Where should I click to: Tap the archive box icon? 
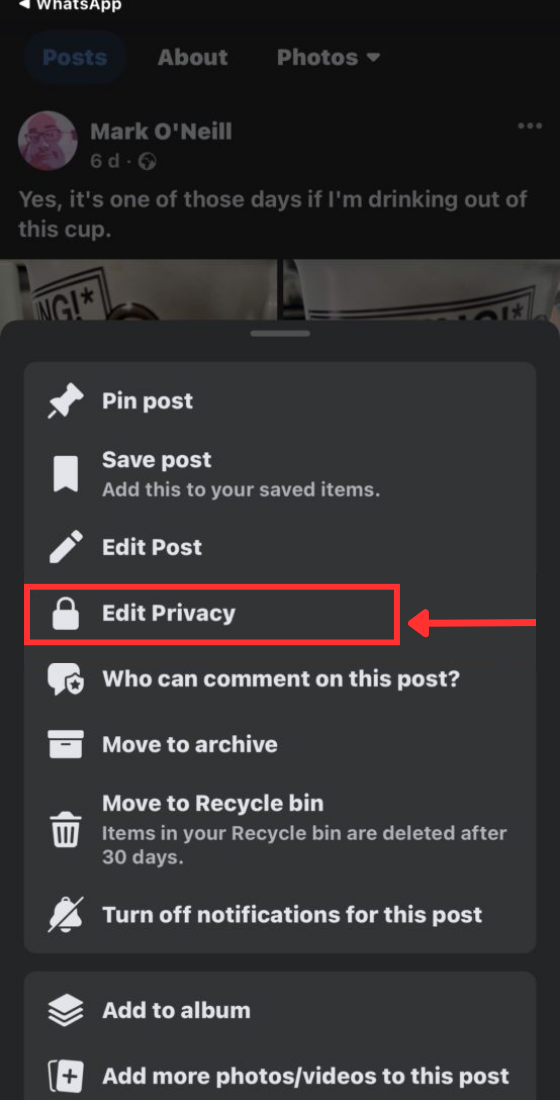tap(65, 744)
